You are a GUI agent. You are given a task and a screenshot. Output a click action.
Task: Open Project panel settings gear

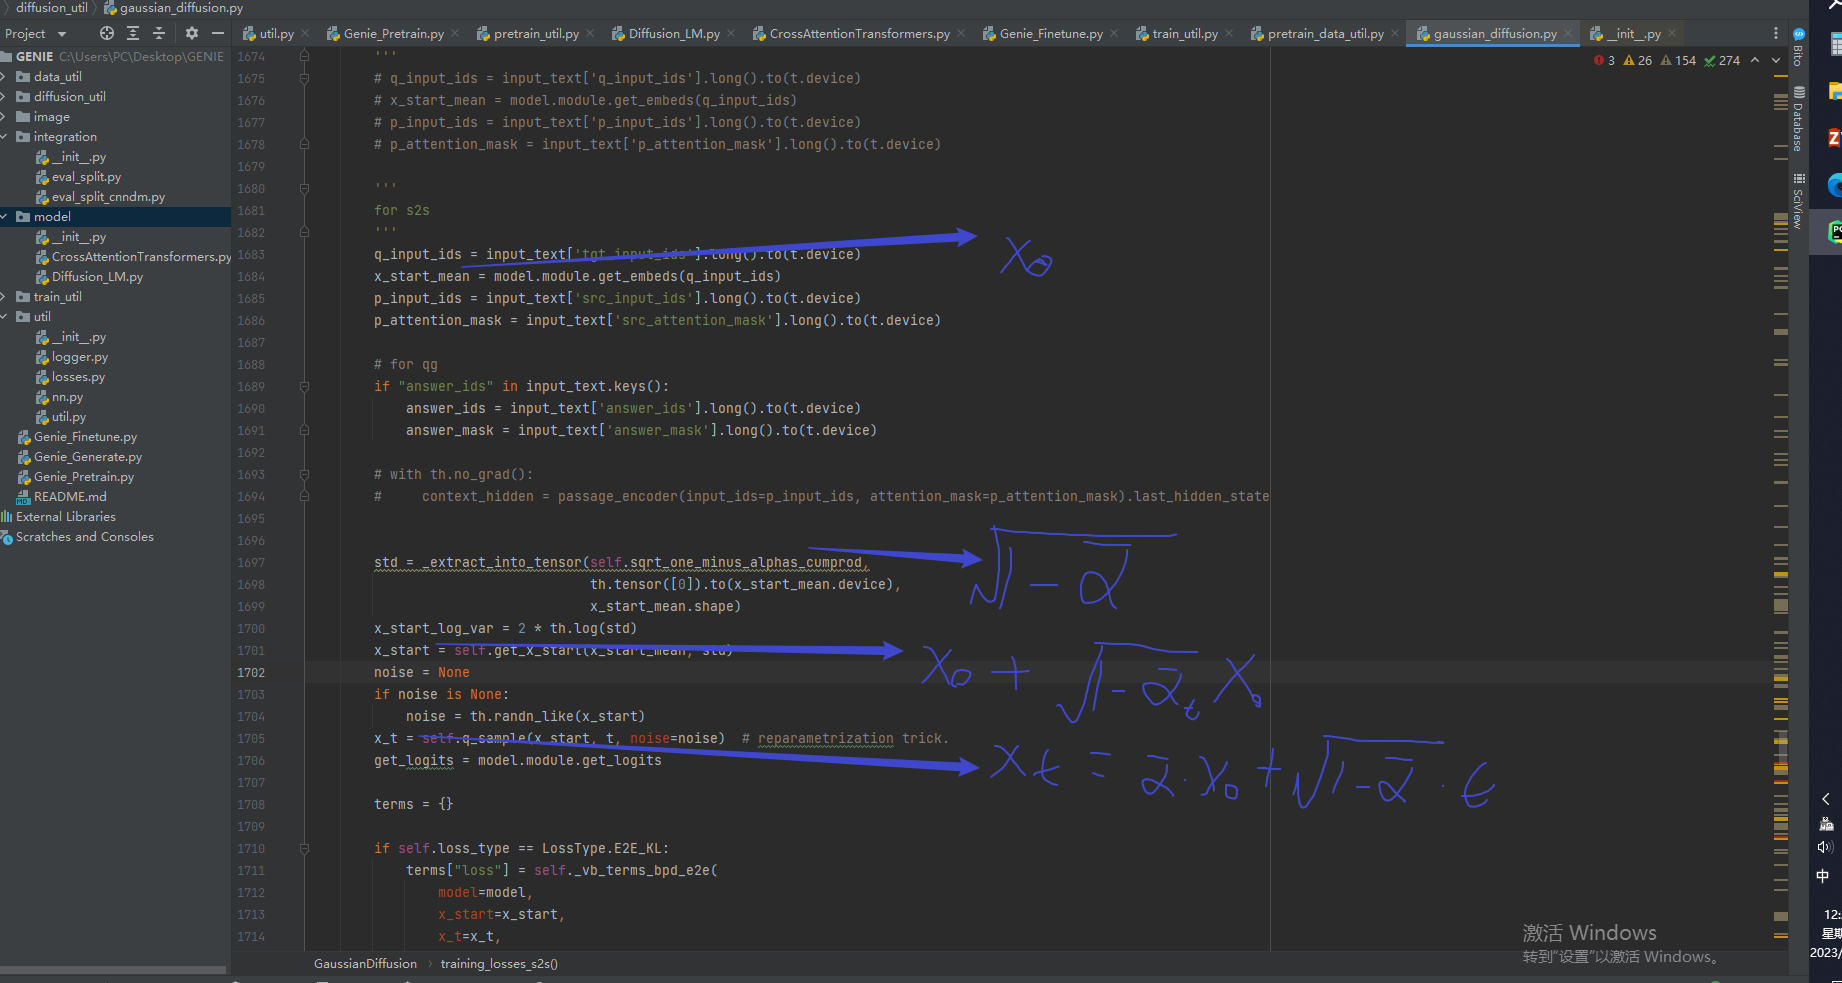[x=192, y=33]
